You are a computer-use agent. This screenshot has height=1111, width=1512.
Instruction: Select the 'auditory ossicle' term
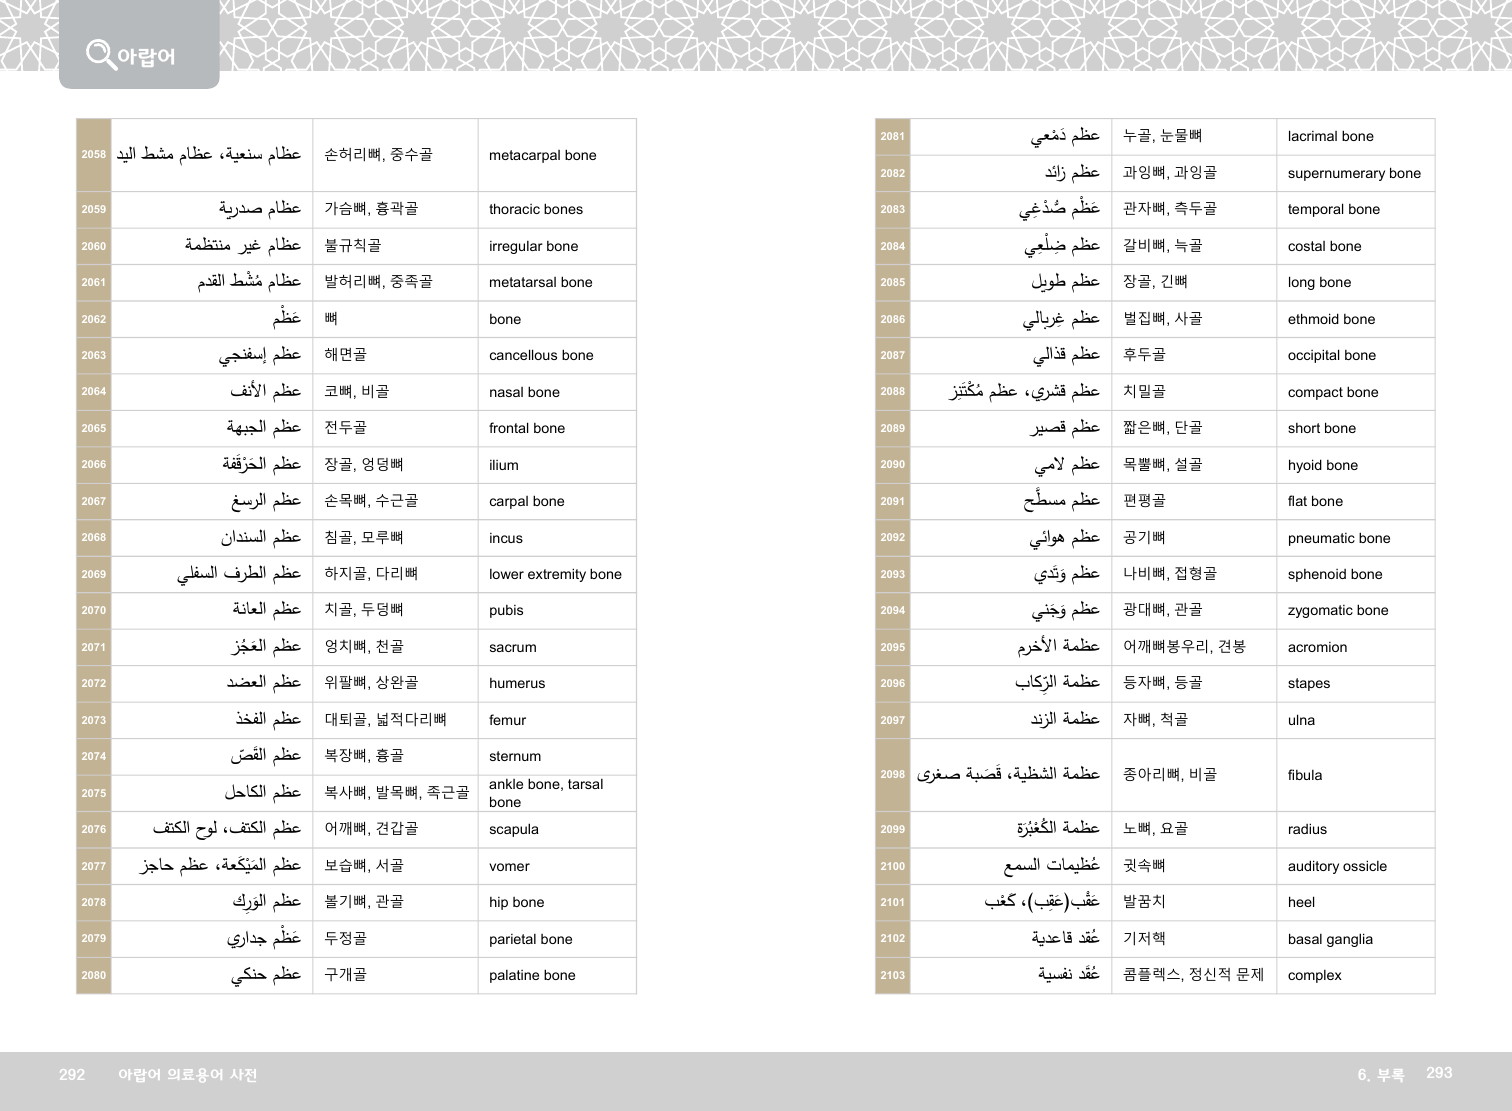coord(1337,866)
